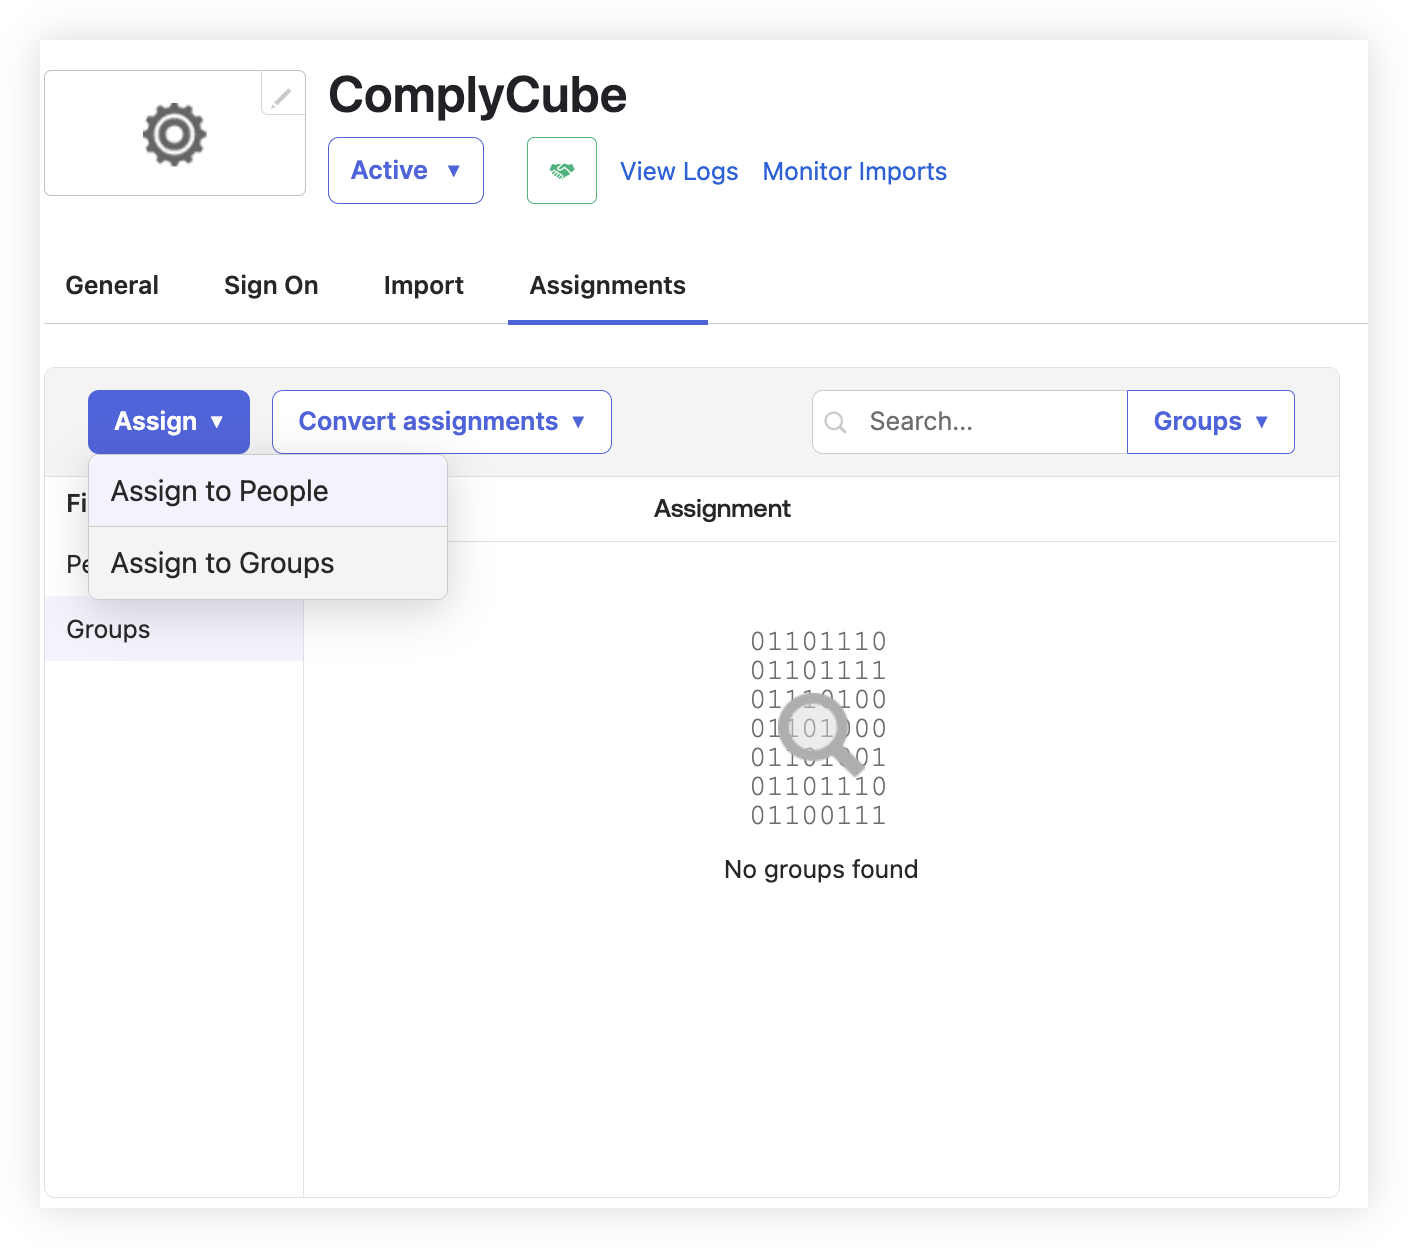Click the Assignment column header
The image size is (1408, 1248).
click(x=722, y=509)
